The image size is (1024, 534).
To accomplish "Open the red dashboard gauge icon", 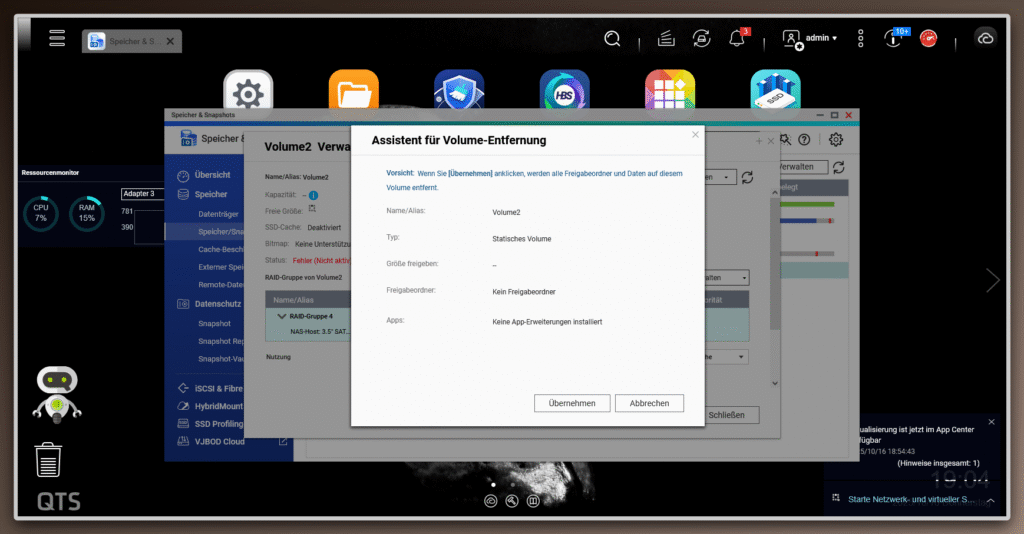I will tap(929, 38).
